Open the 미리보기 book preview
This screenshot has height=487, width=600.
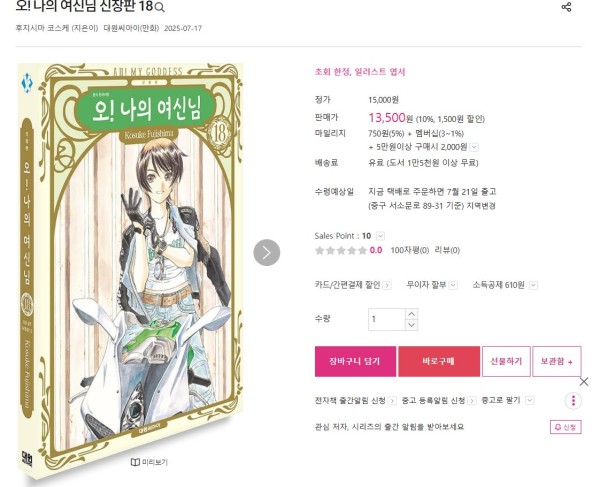point(149,462)
